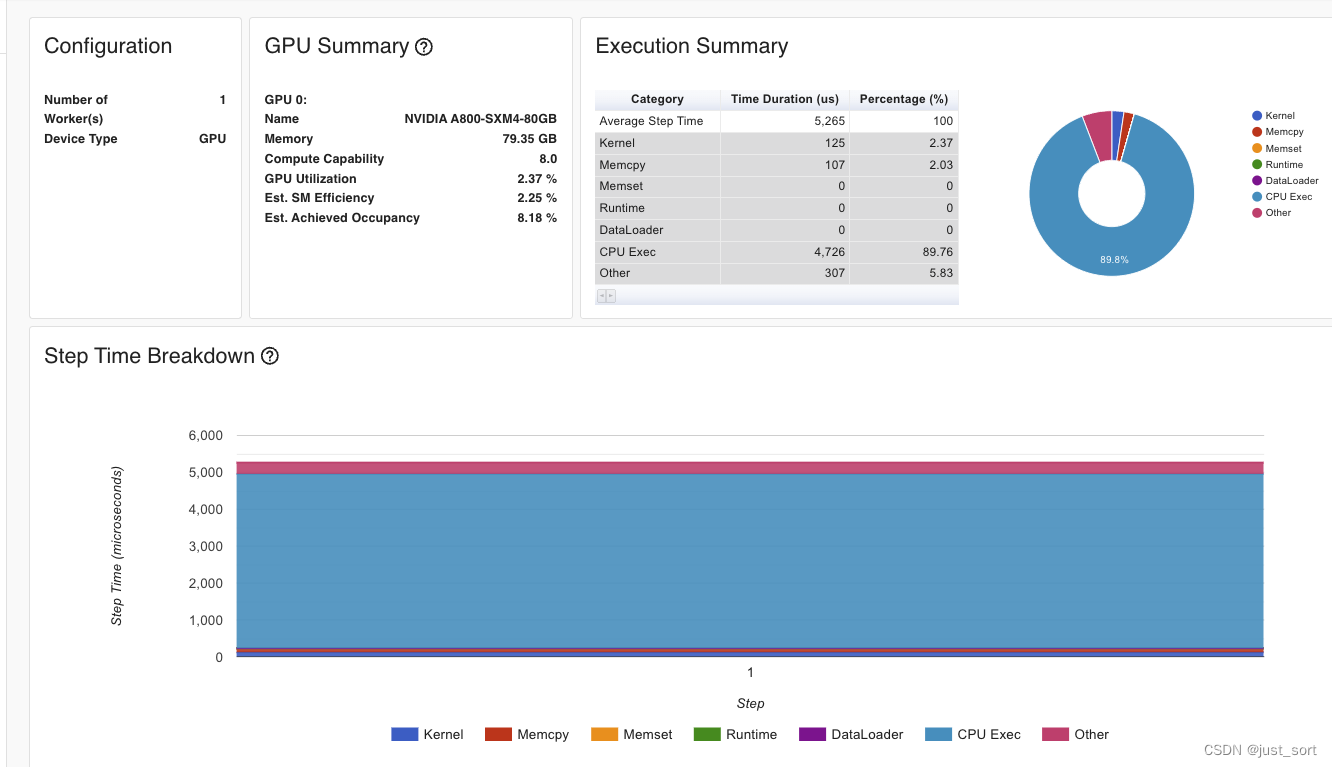Click Memset in Step Time Breakdown legend

(x=632, y=734)
